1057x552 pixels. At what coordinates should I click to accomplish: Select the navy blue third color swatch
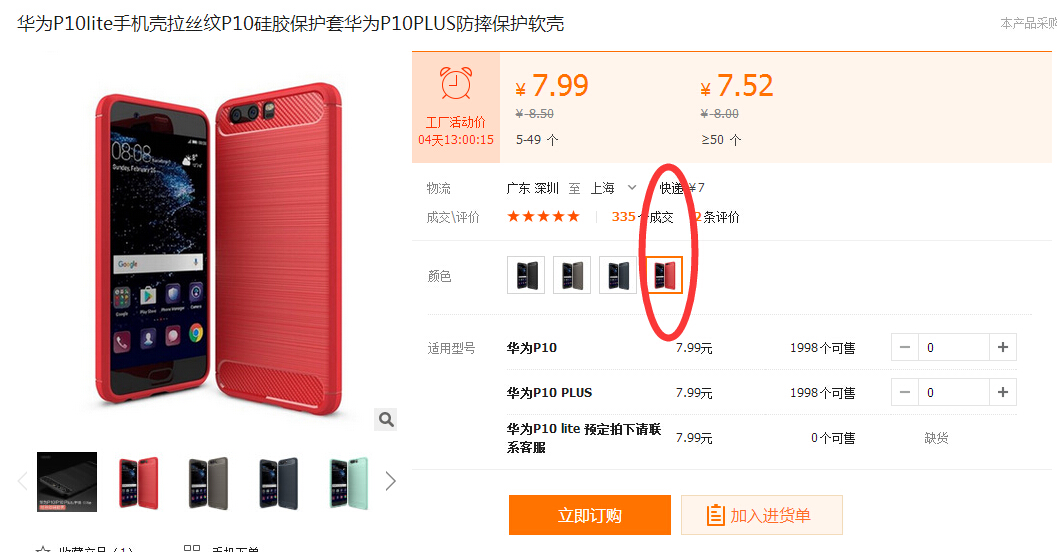[617, 275]
